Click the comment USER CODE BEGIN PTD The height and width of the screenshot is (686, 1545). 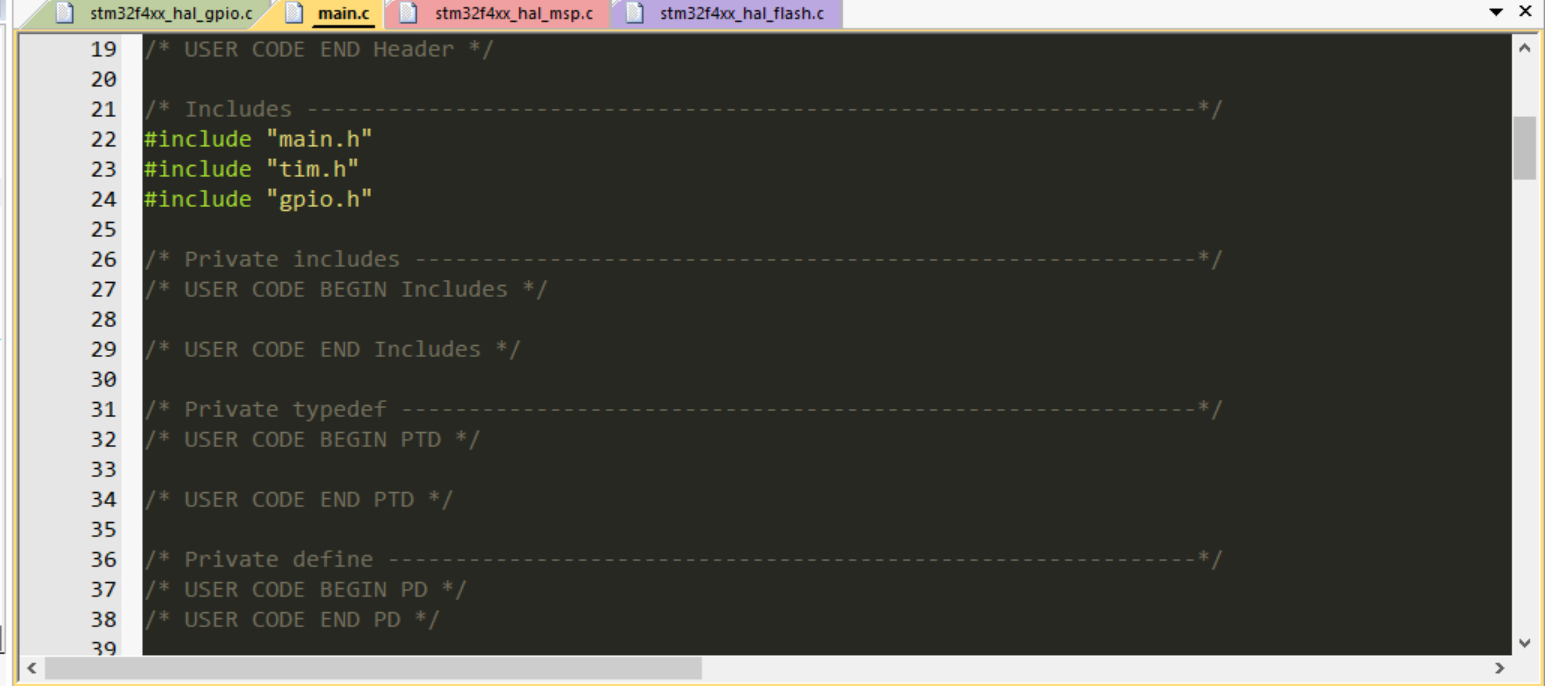312,439
